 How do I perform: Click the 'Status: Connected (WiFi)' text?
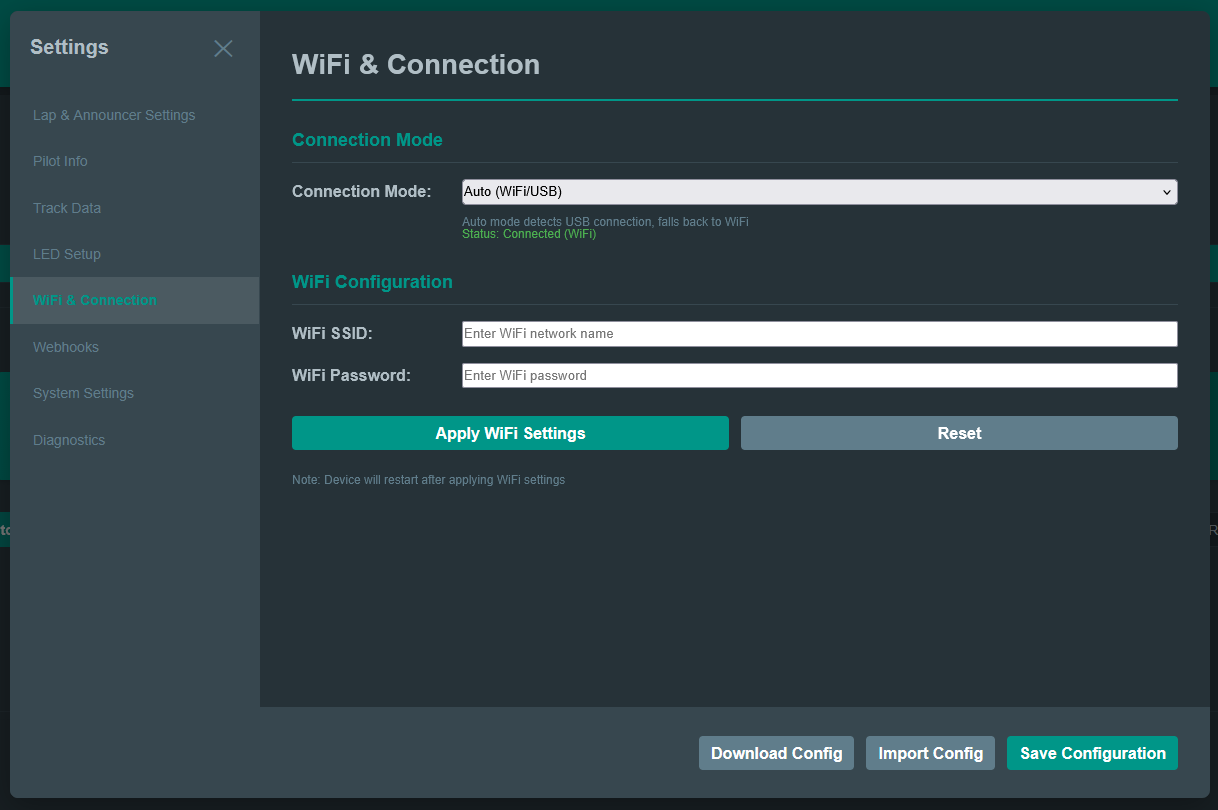pos(529,234)
